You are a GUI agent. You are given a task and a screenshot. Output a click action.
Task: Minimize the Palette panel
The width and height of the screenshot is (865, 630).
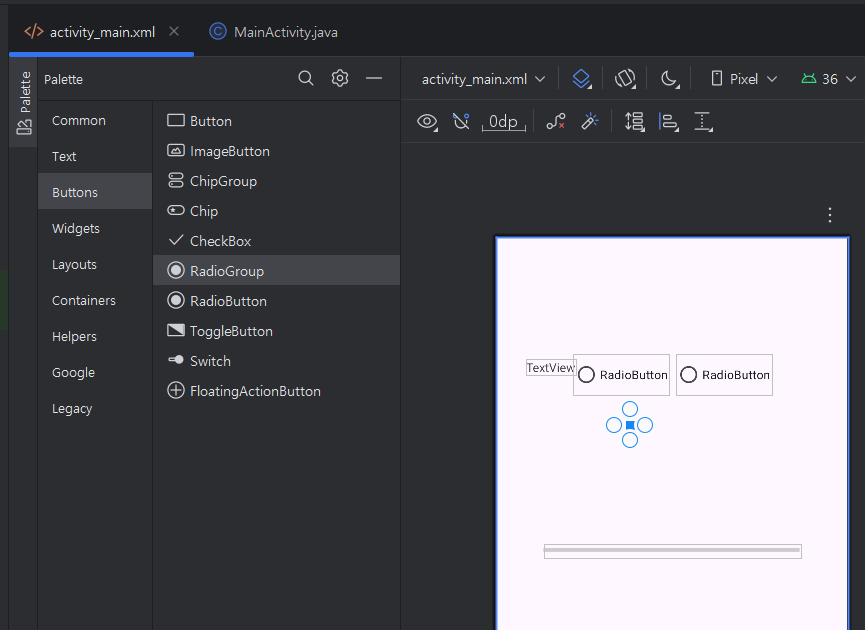(374, 78)
